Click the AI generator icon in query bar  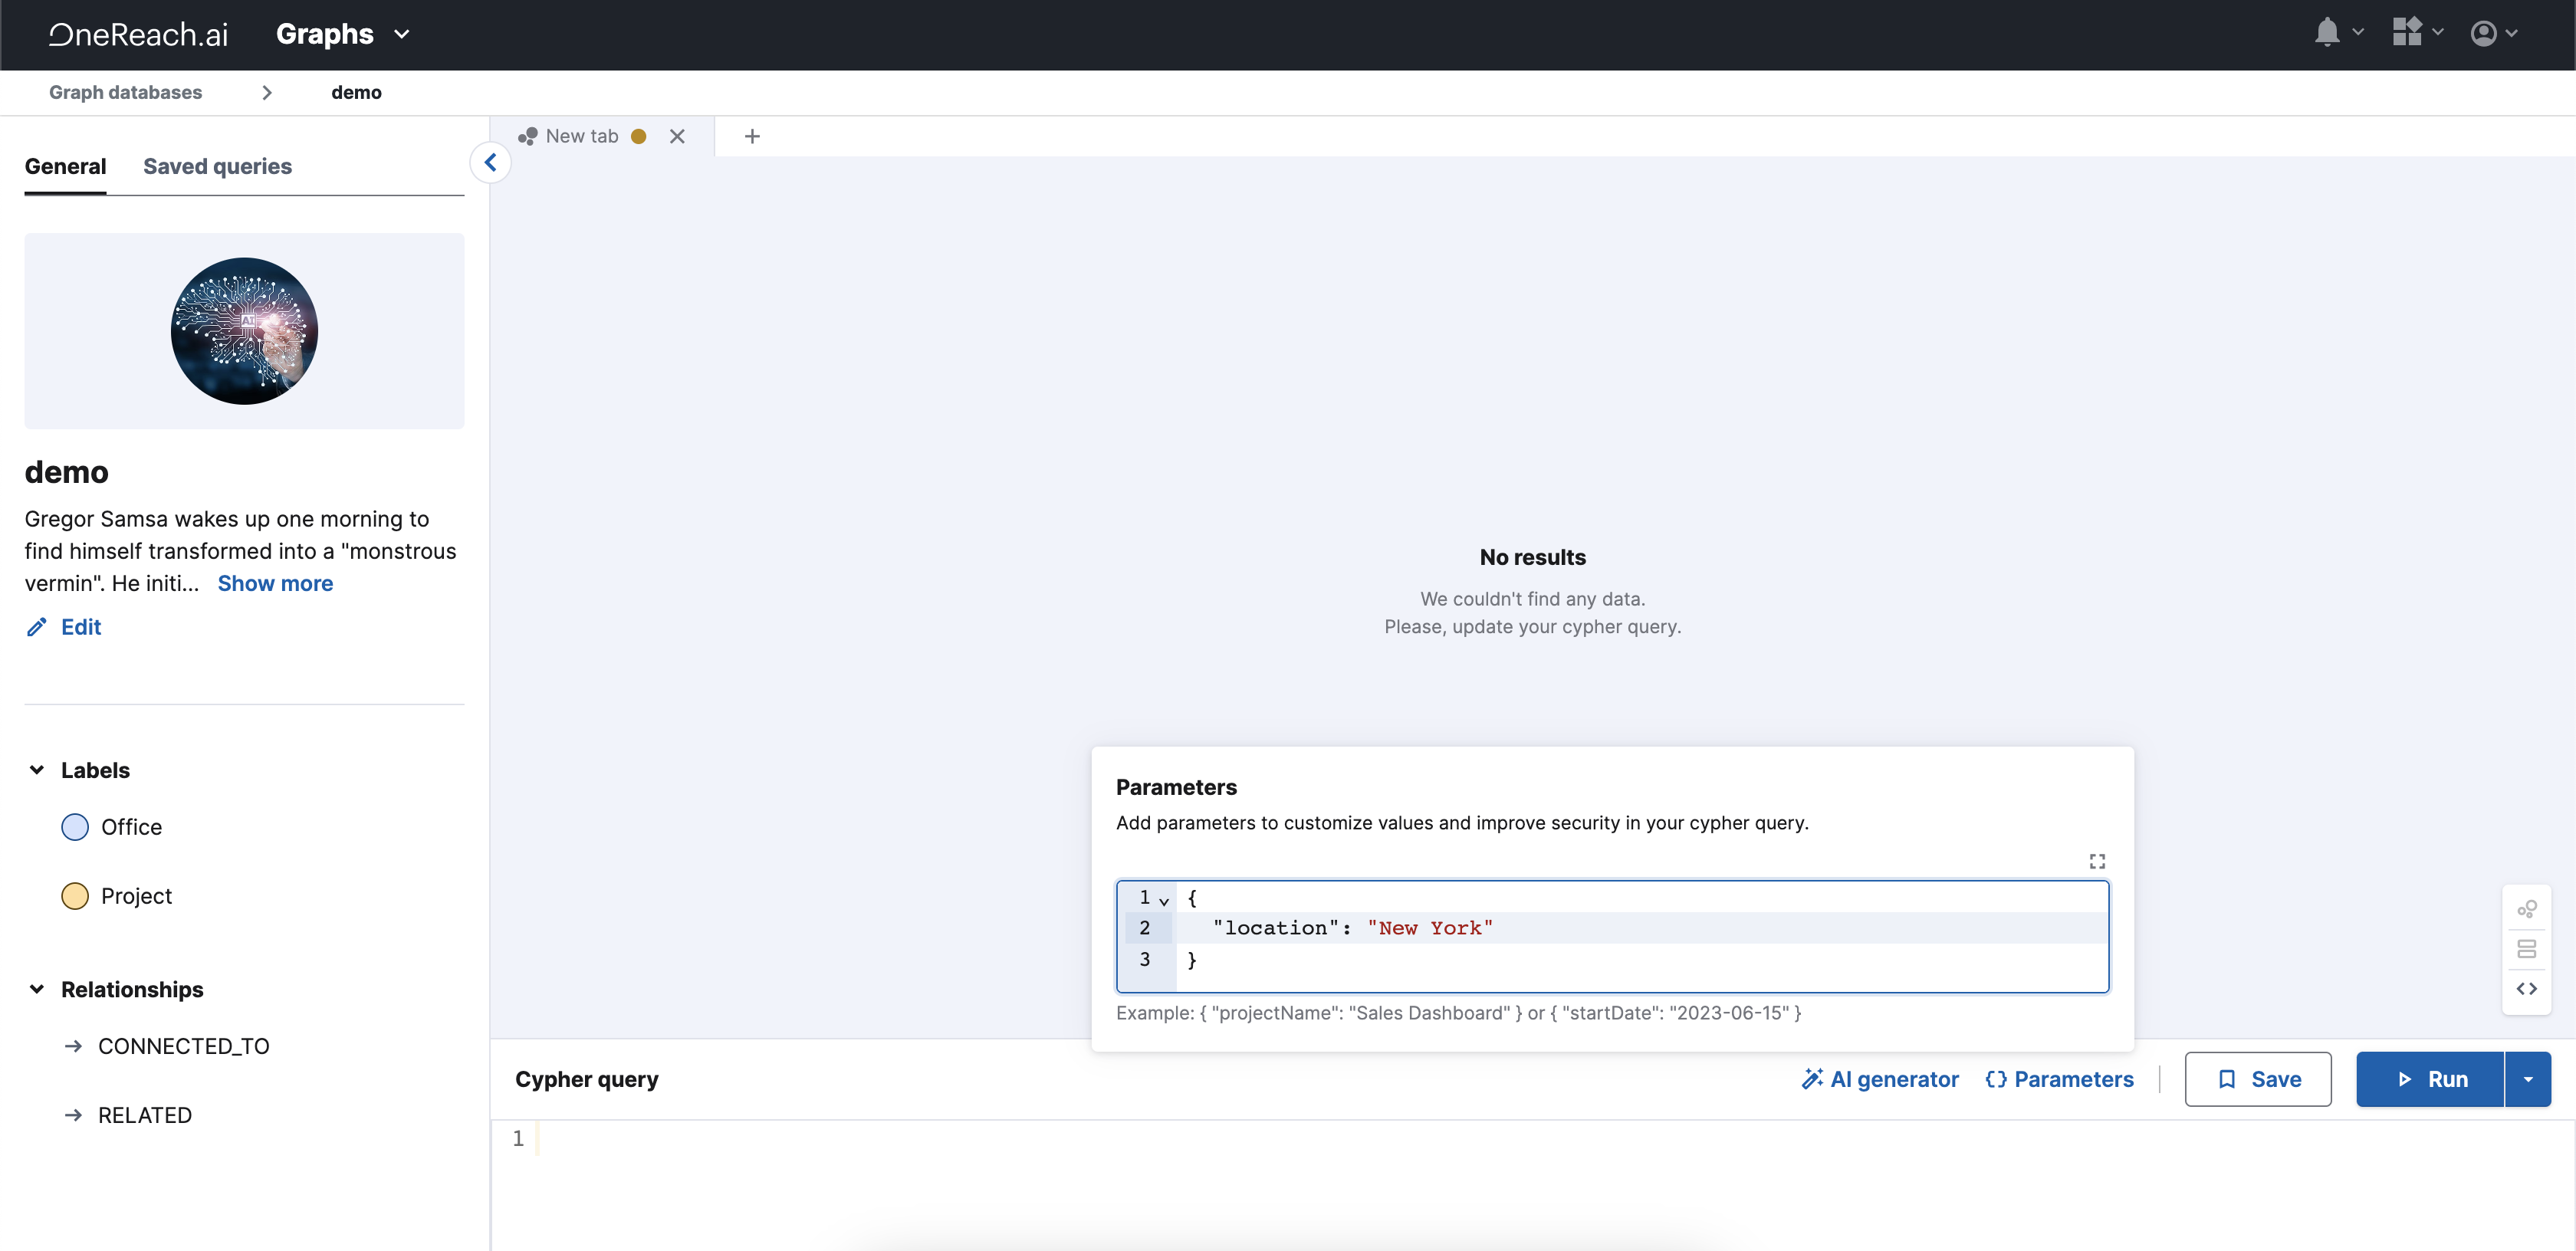click(1810, 1079)
